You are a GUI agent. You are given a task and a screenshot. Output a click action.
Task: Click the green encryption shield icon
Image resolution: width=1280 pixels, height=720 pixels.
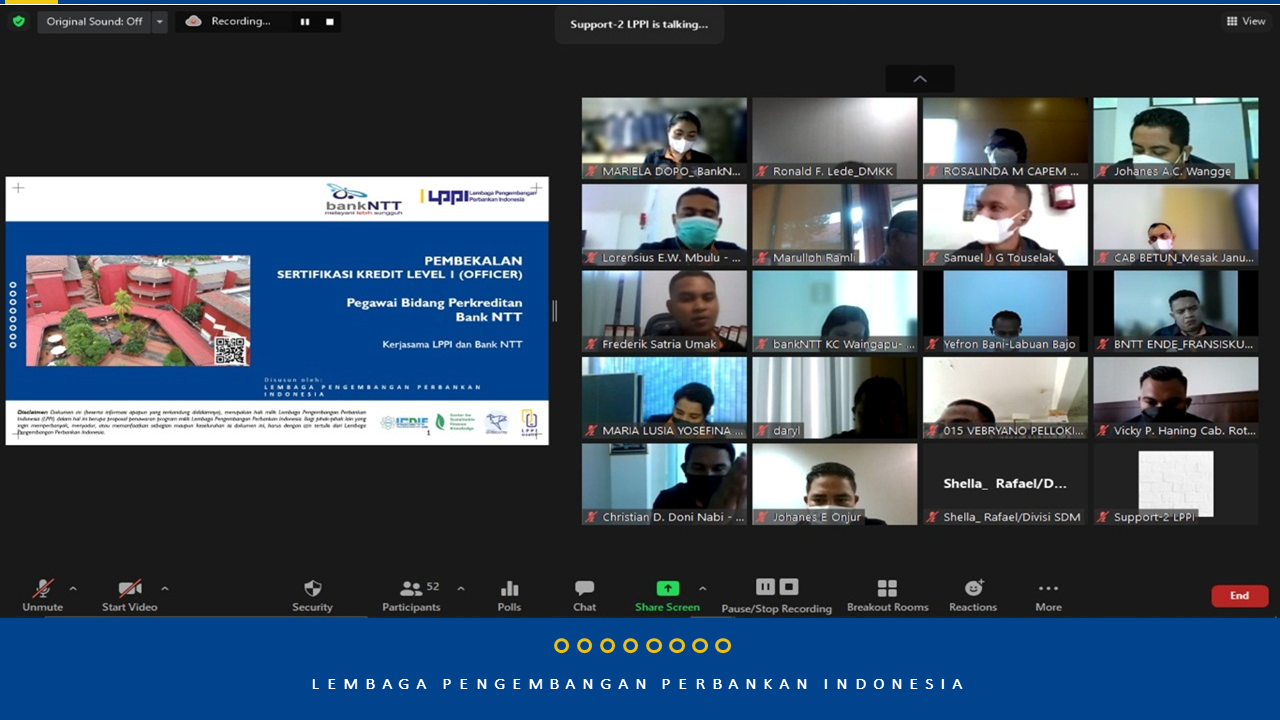click(18, 21)
